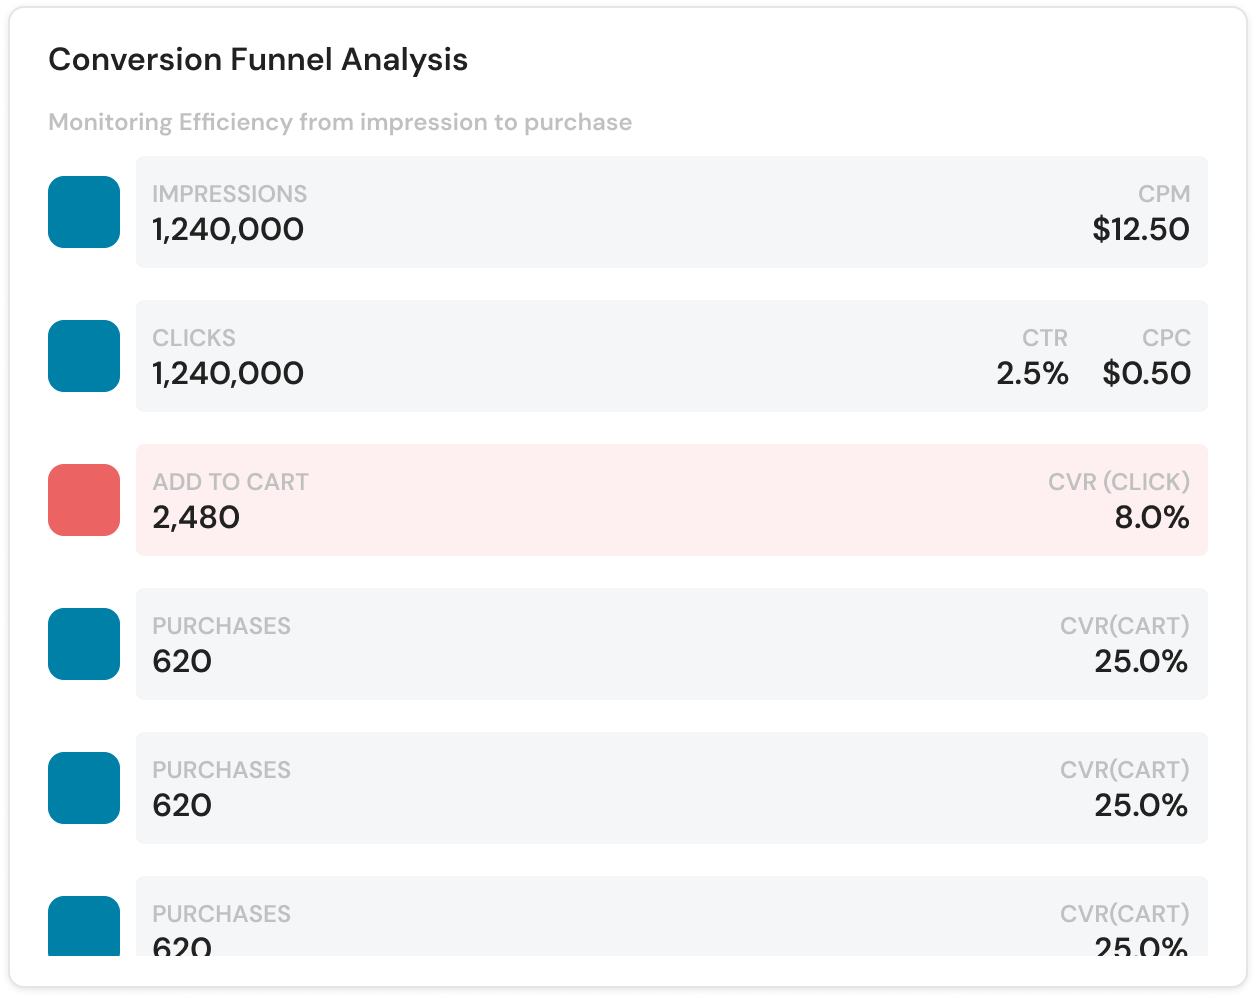Click the monitoring efficiency subtitle text
This screenshot has height=998, width=1256.
[340, 122]
